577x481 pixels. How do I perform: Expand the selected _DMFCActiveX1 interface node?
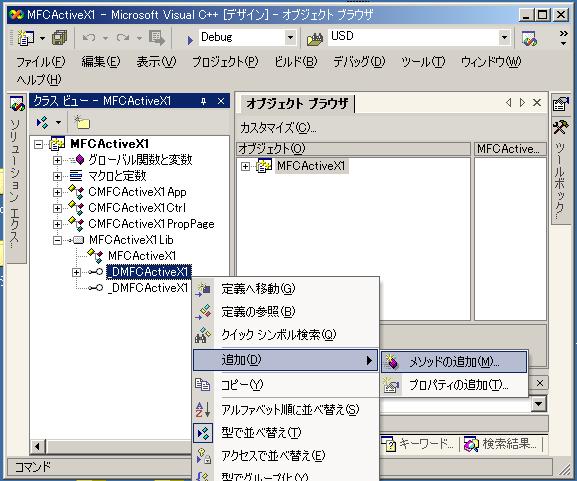(76, 272)
